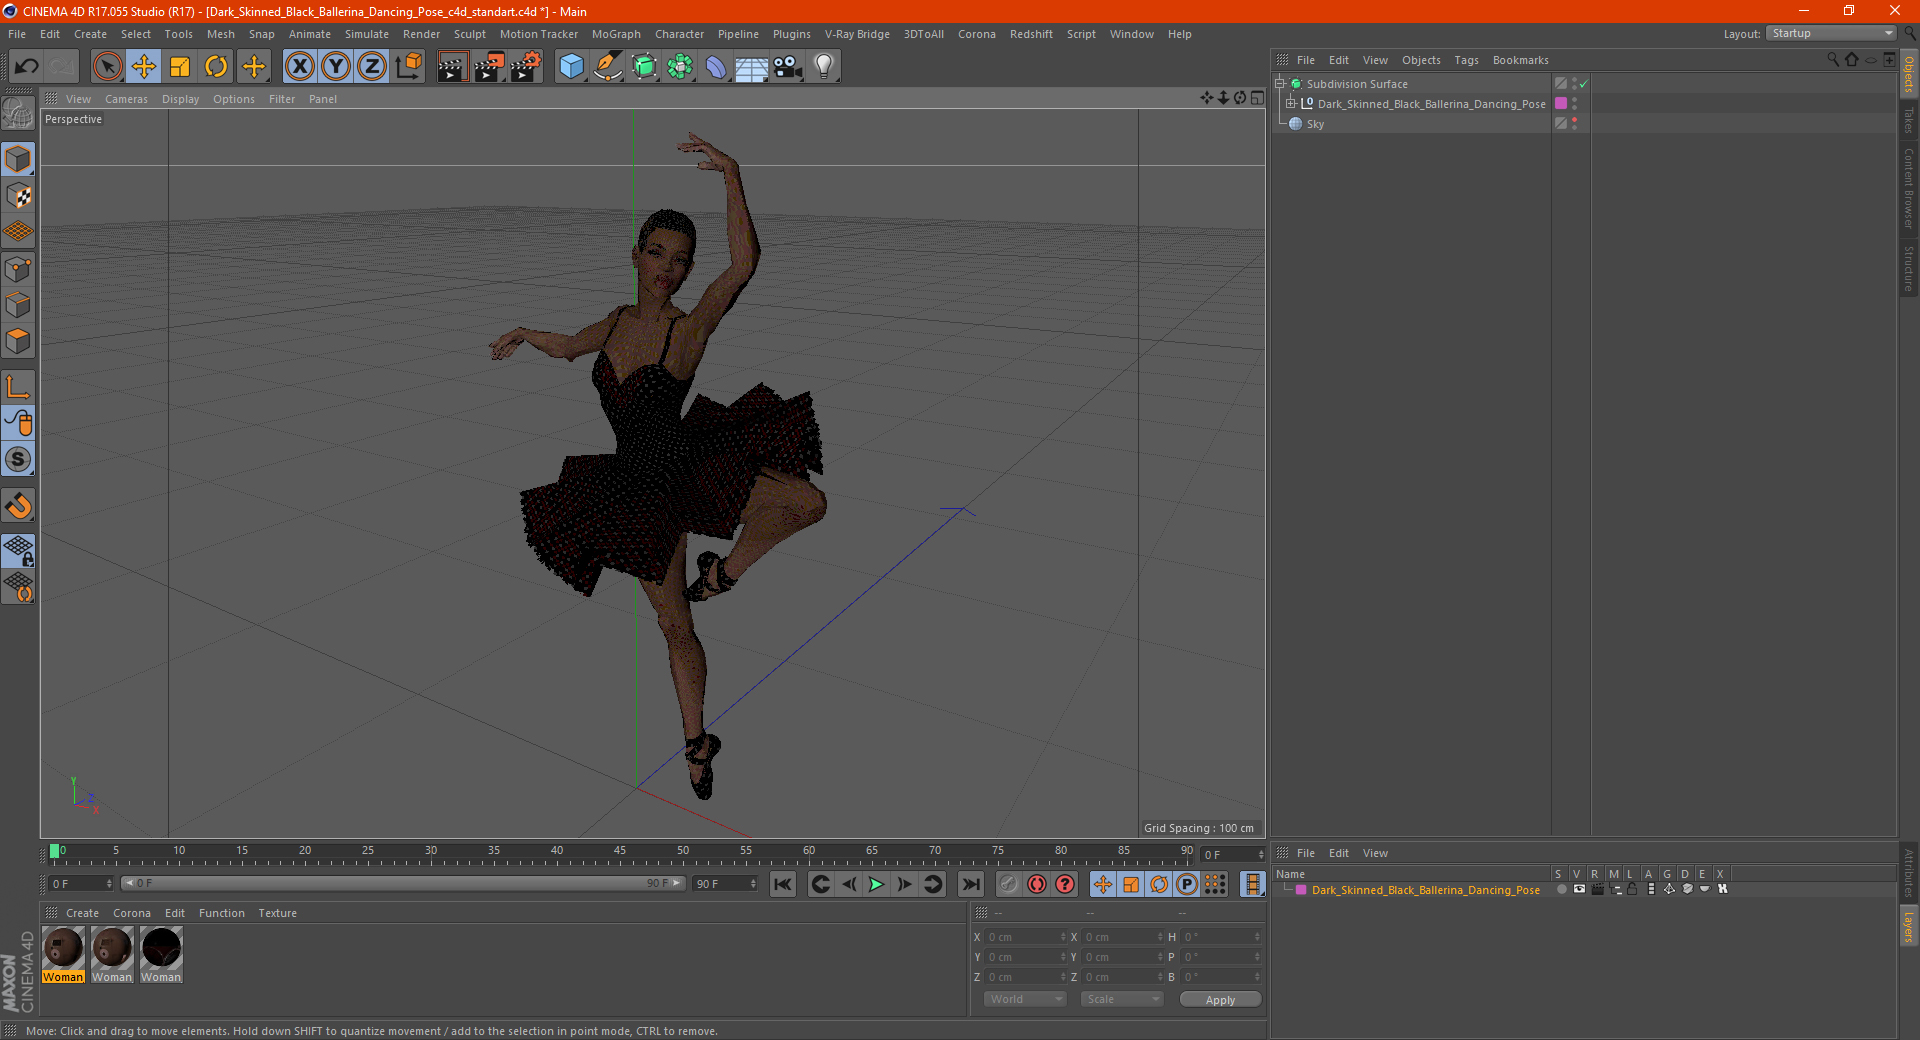Open Edit Render Settings icon
The image size is (1920, 1040).
coord(526,67)
